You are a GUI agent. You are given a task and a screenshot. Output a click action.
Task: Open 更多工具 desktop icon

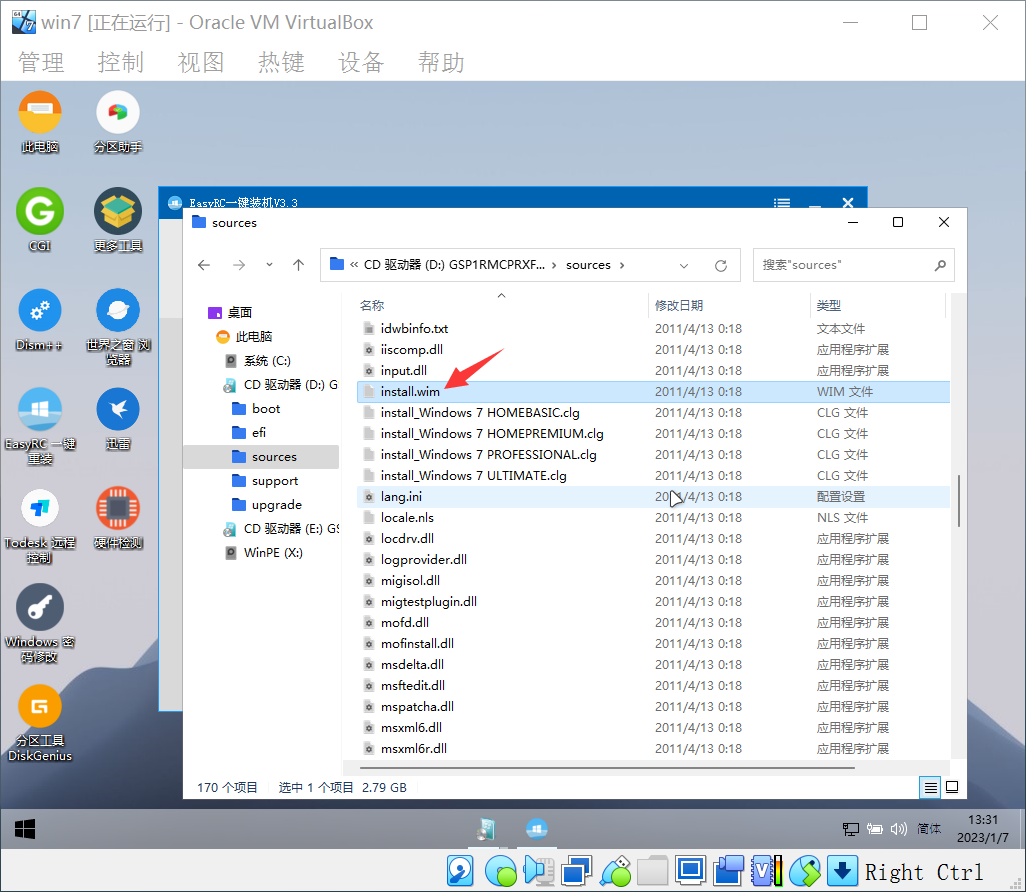pos(118,220)
